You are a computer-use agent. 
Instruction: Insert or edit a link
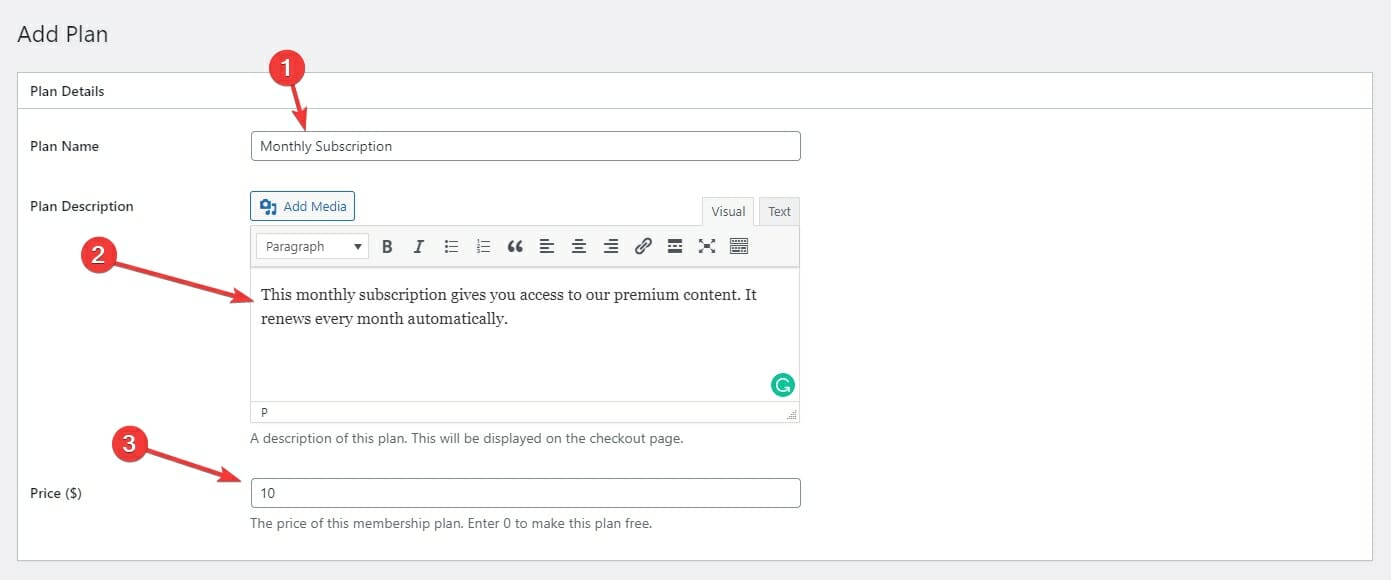pyautogui.click(x=643, y=246)
